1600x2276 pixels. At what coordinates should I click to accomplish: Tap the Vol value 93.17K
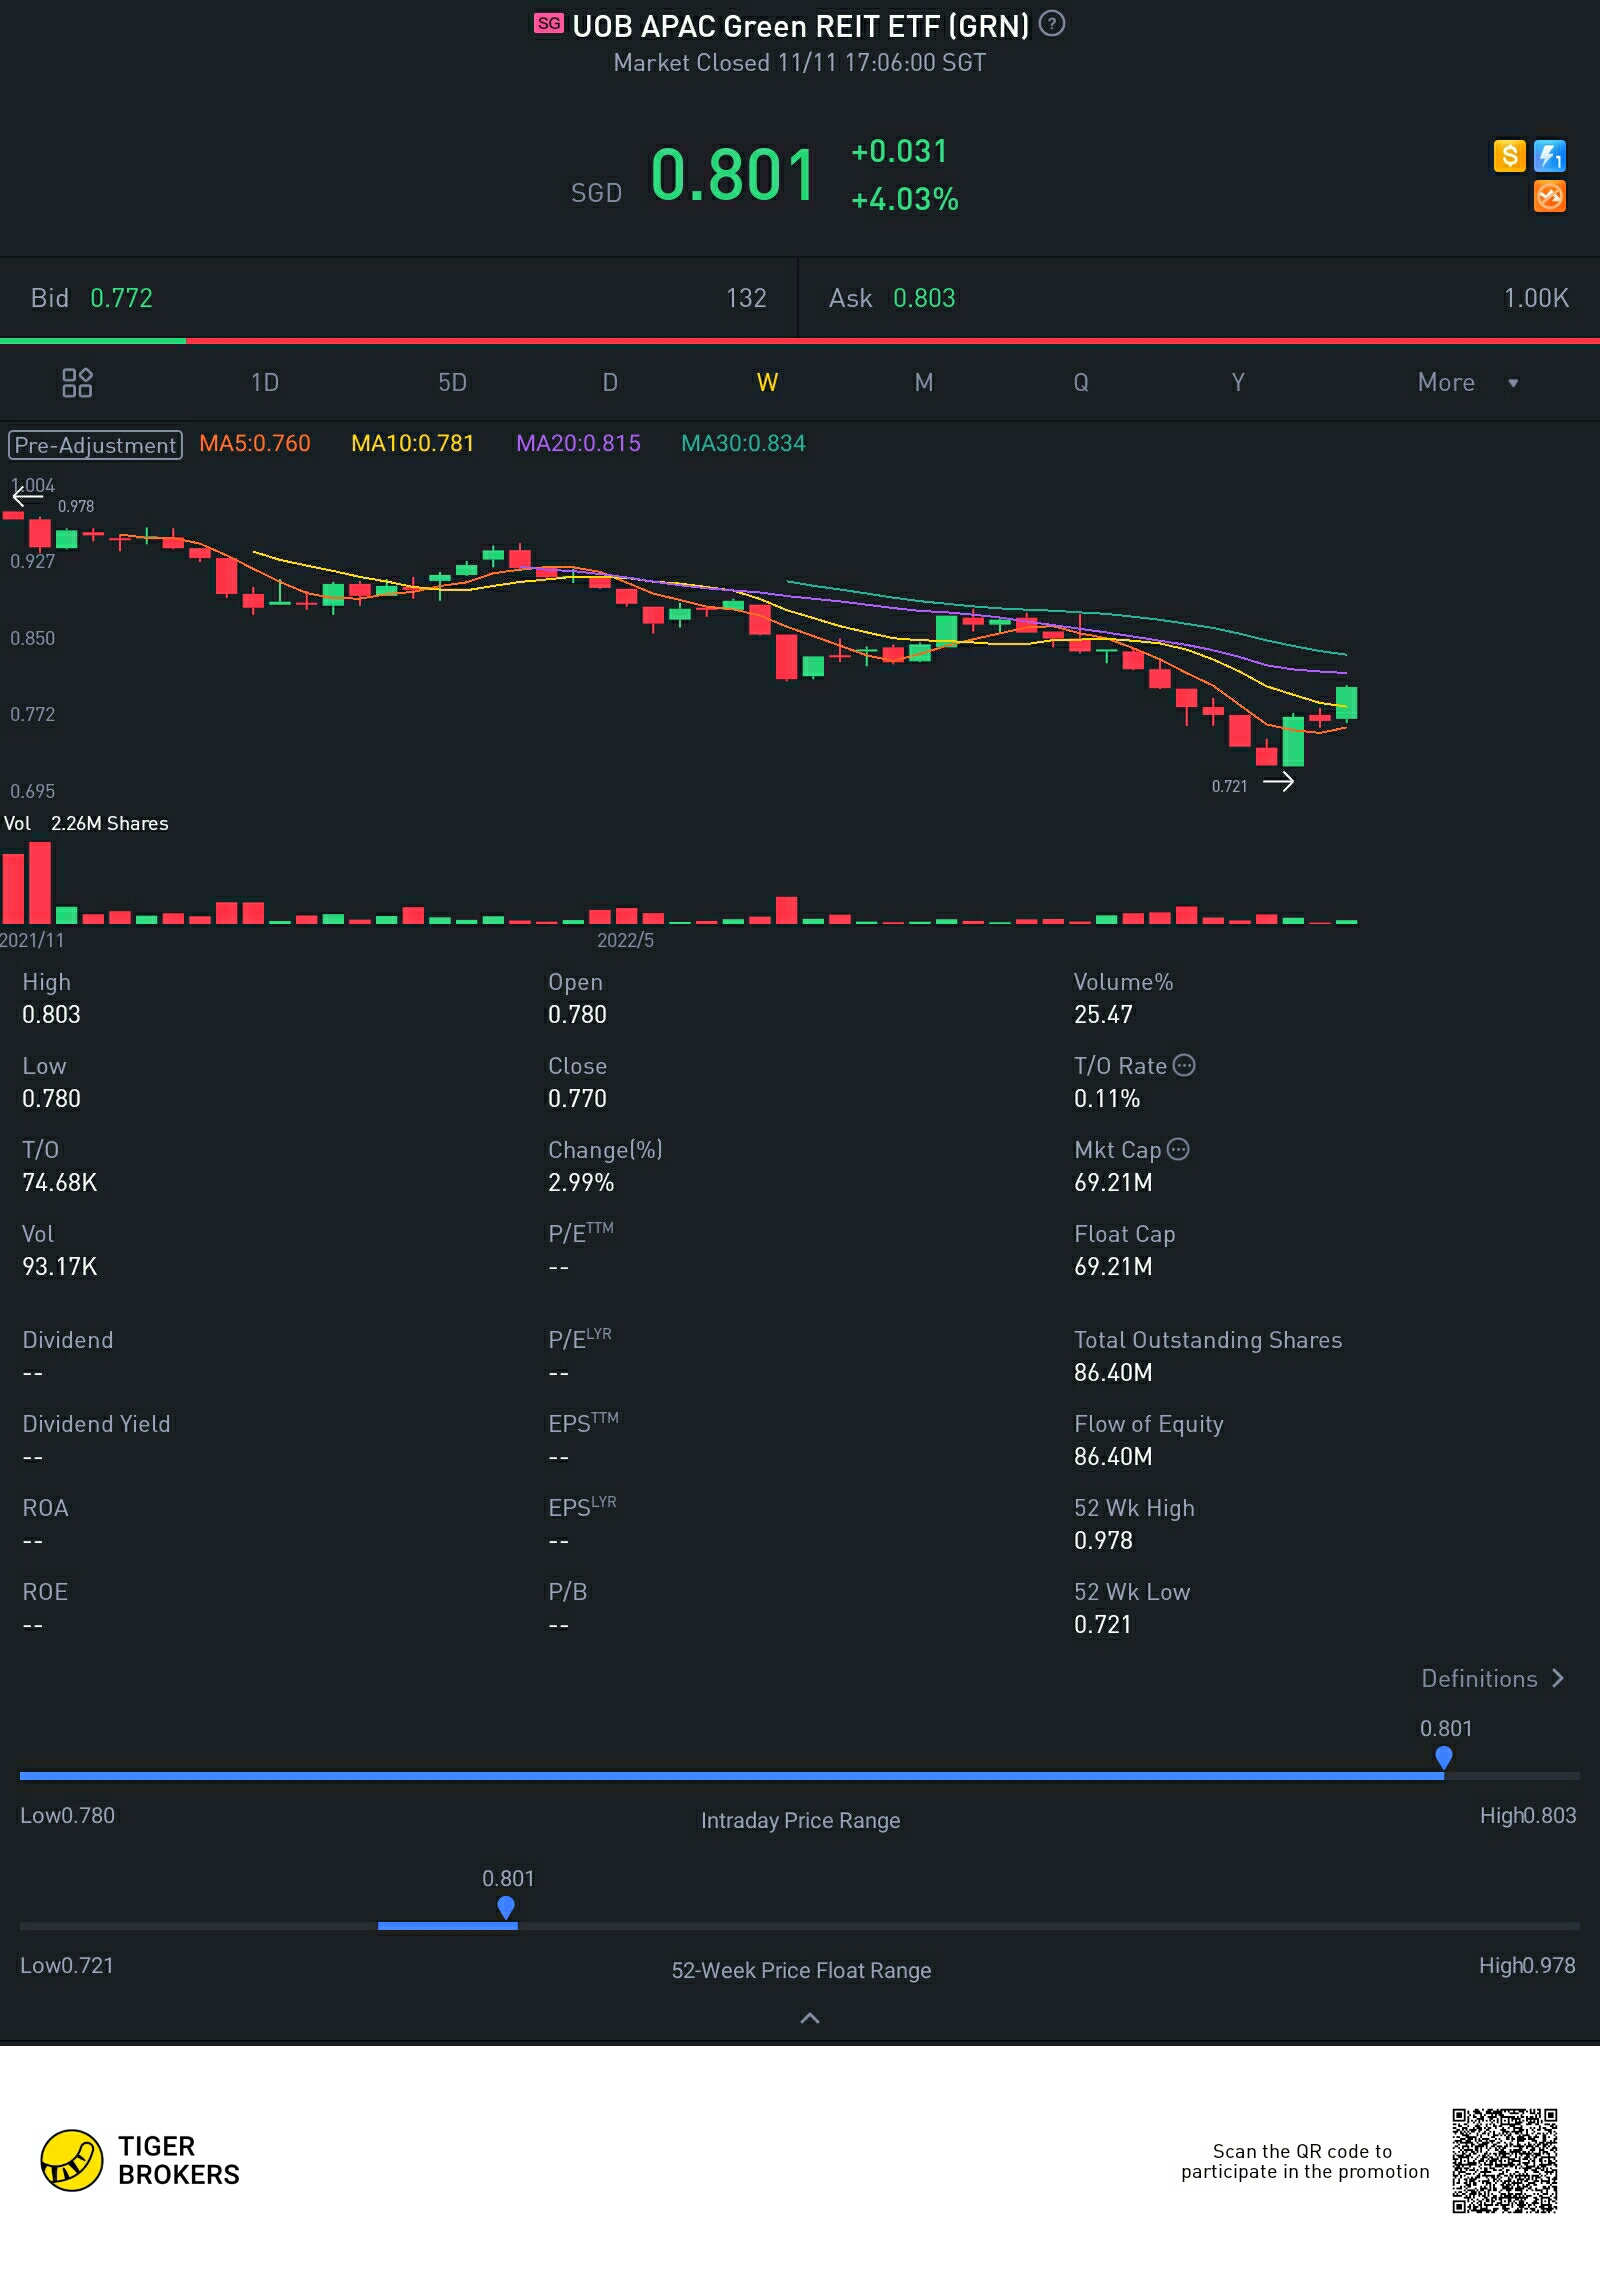pos(60,1266)
